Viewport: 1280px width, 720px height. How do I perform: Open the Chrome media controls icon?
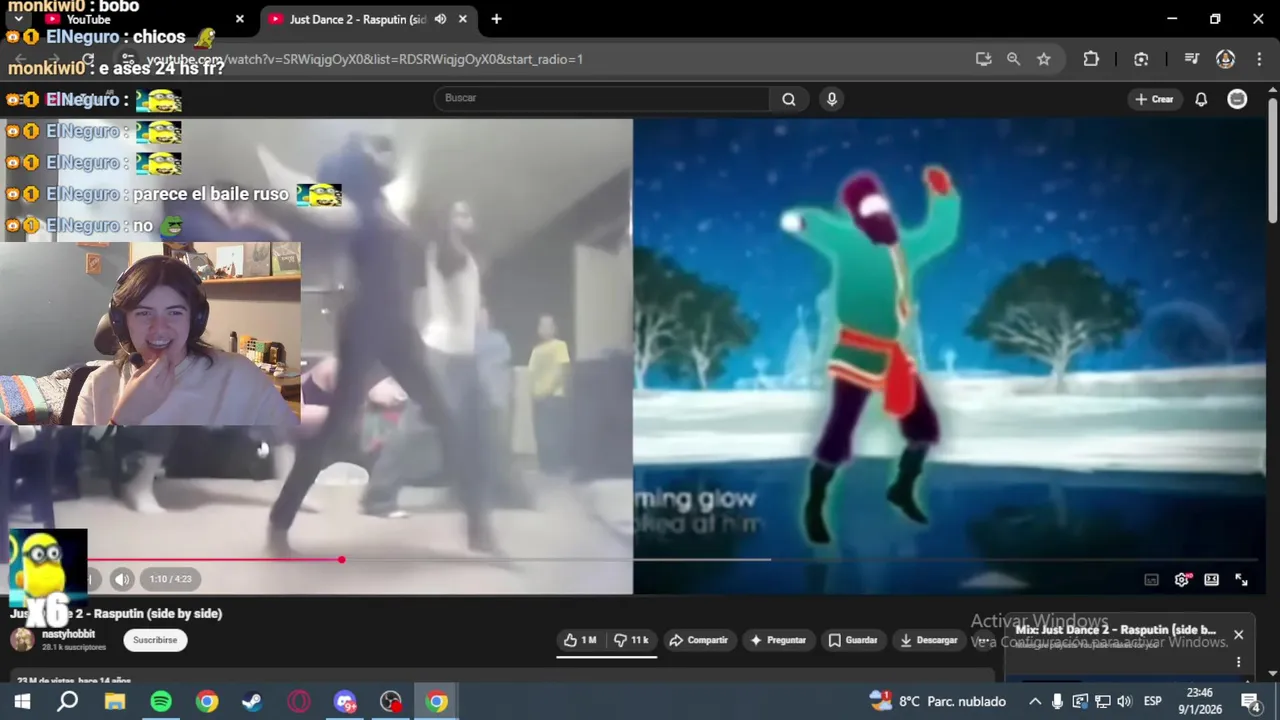coord(1191,59)
